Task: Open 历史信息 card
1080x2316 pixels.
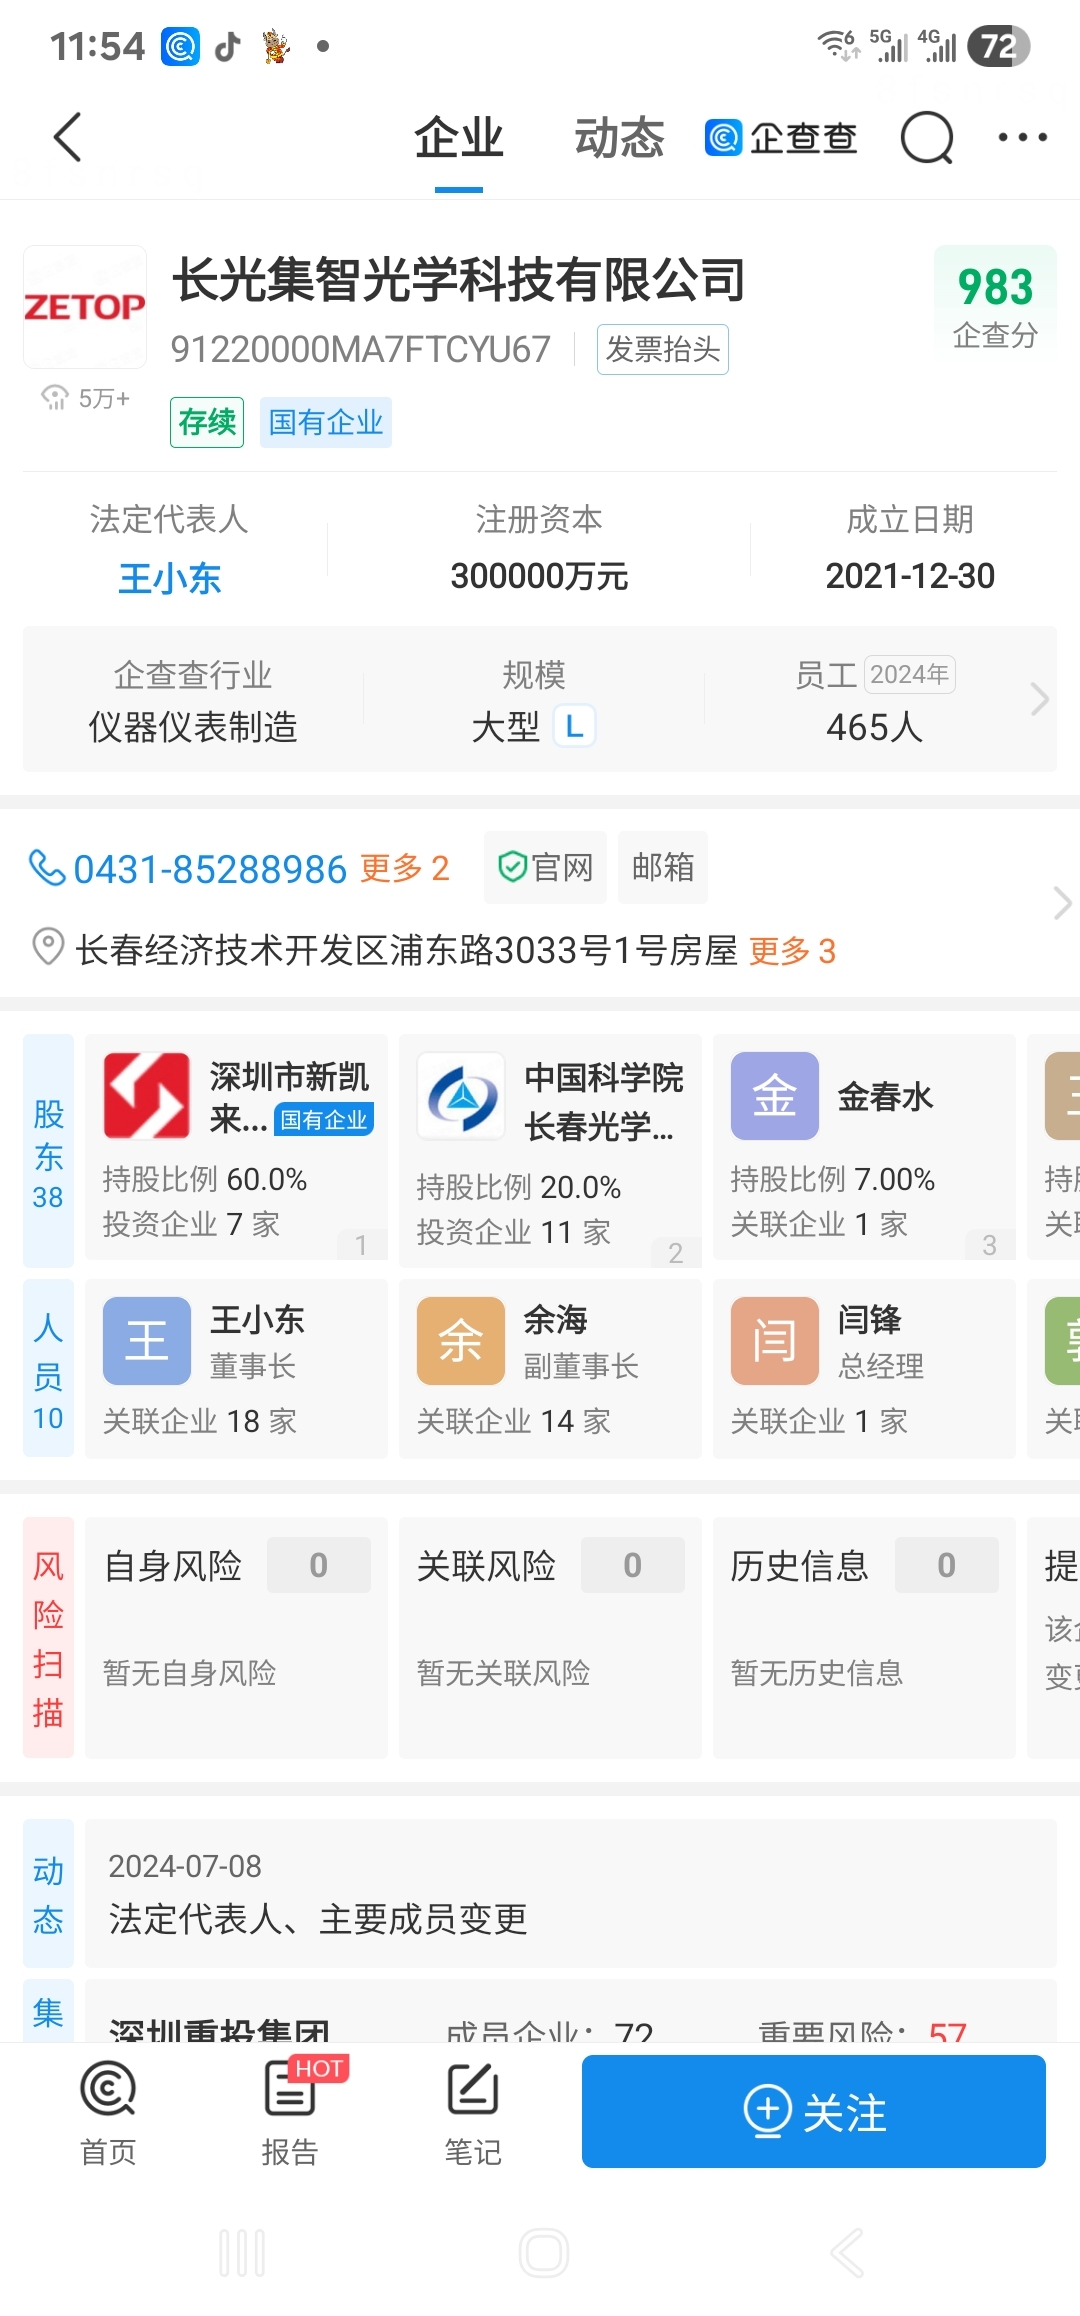Action: pyautogui.click(x=864, y=1638)
